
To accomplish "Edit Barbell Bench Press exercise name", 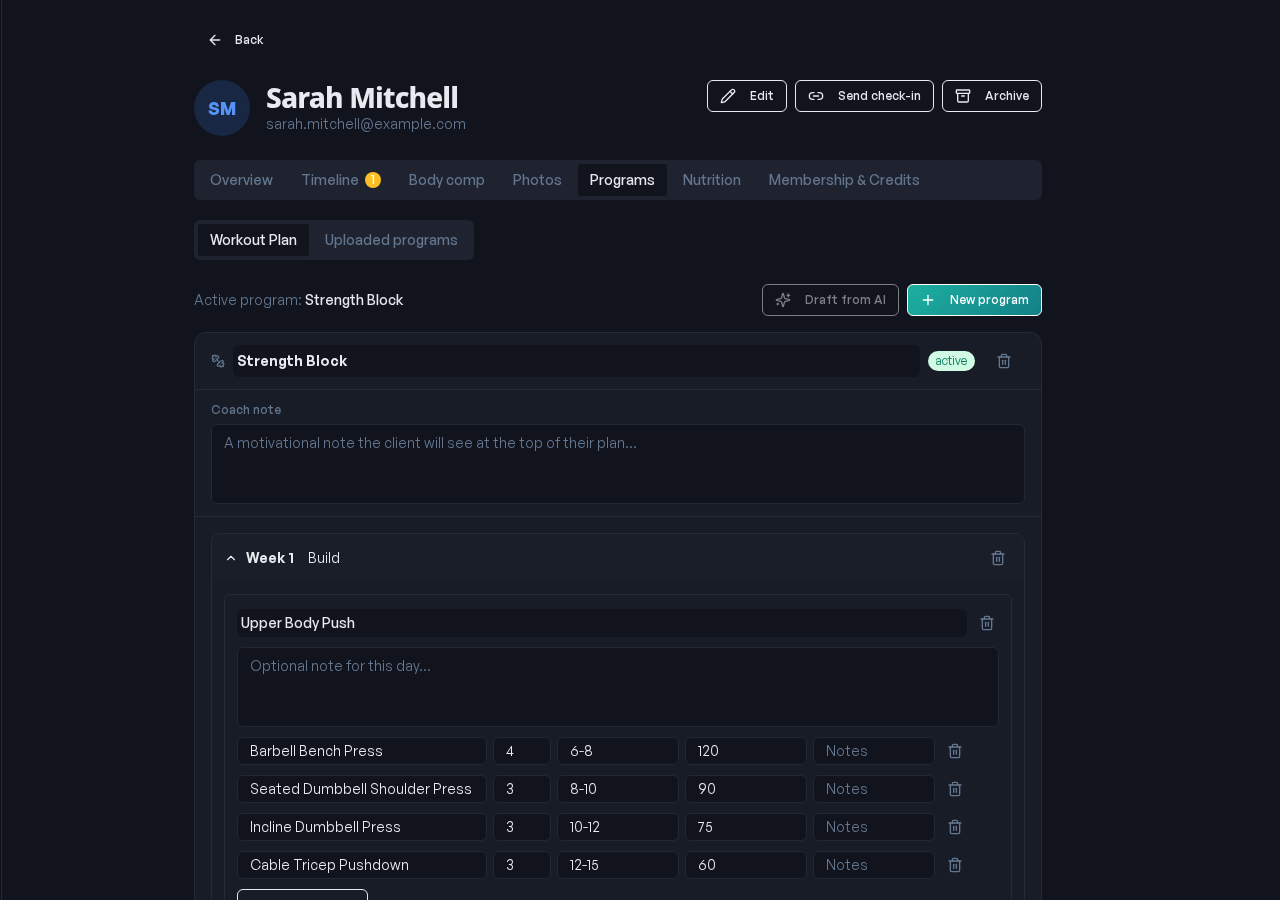I will pyautogui.click(x=362, y=751).
